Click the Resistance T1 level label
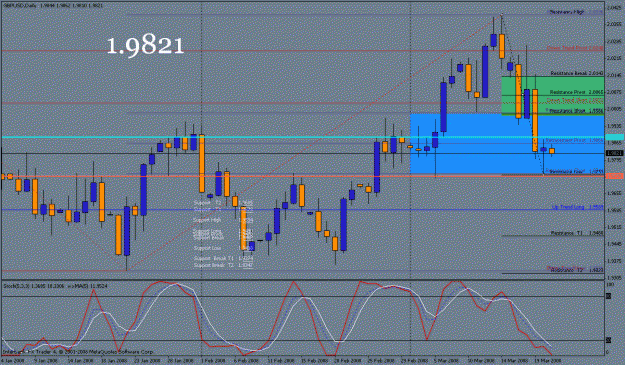 577,233
